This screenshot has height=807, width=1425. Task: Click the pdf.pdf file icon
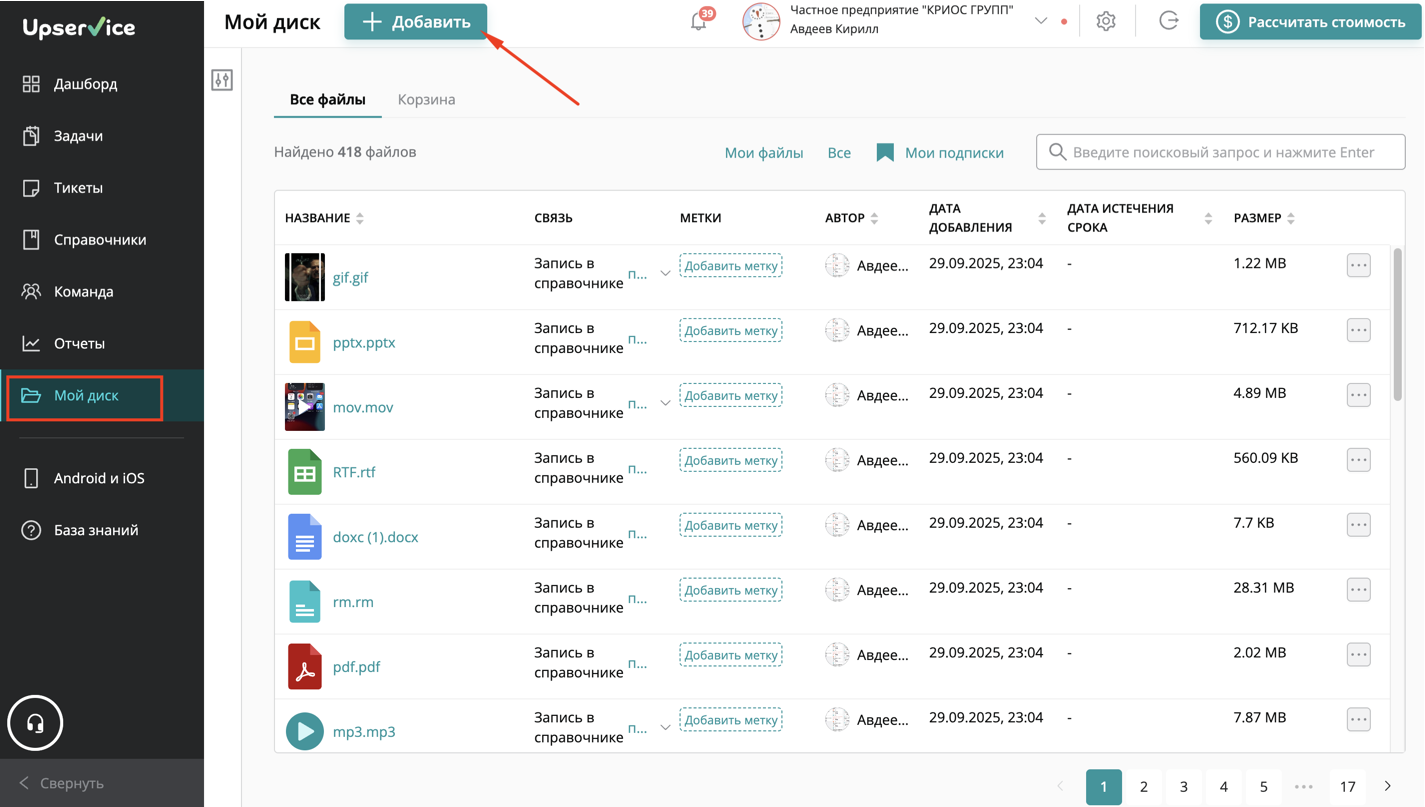click(304, 667)
